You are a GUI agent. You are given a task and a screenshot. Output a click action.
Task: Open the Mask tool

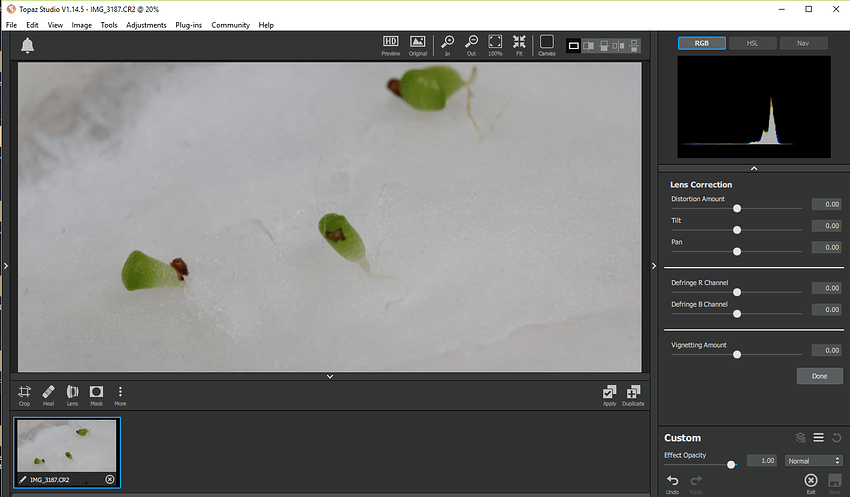96,393
